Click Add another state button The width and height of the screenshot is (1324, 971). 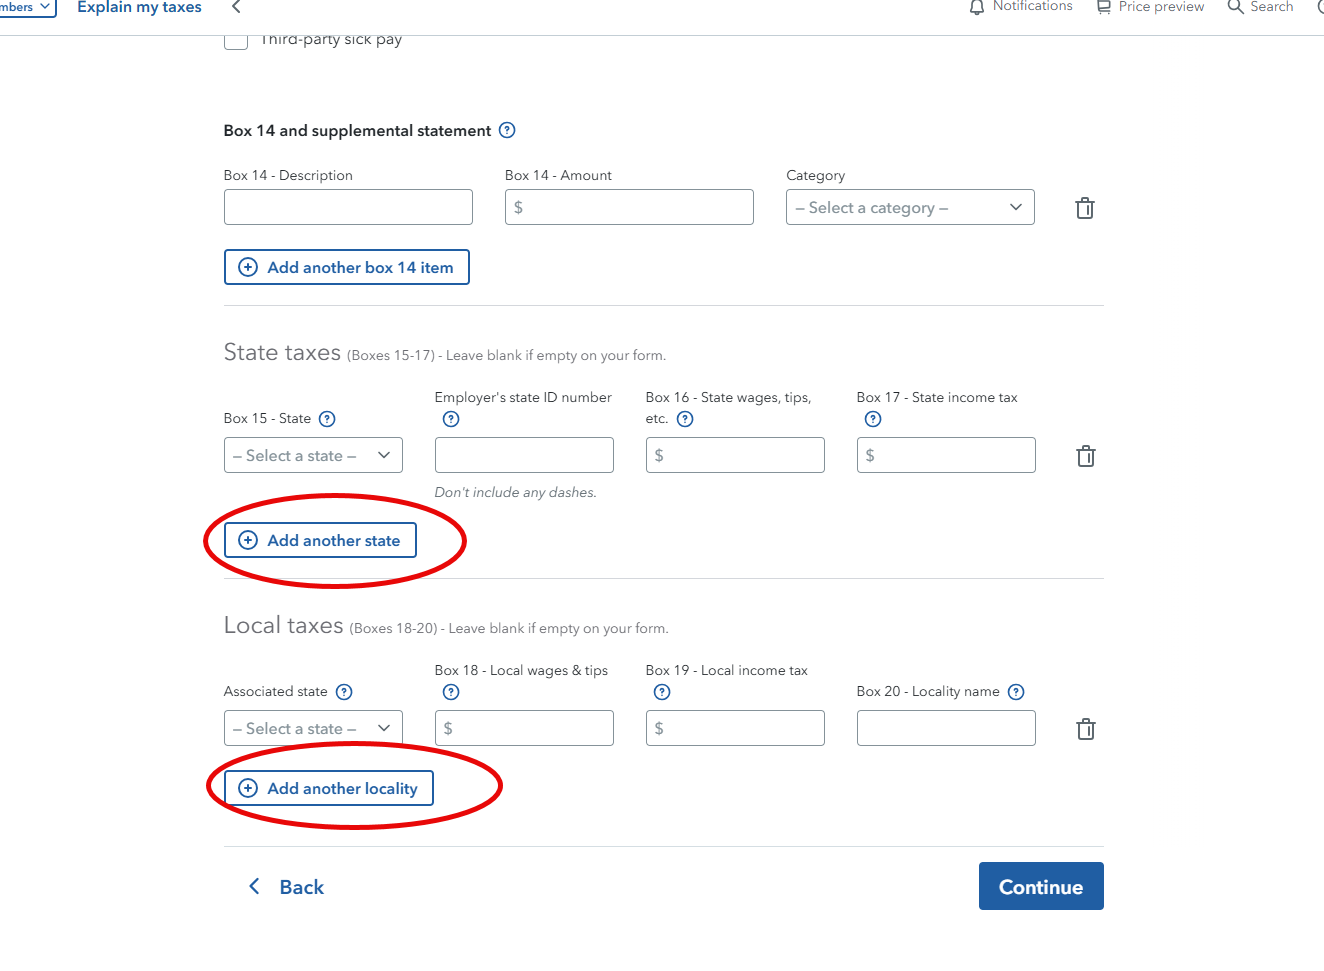320,540
